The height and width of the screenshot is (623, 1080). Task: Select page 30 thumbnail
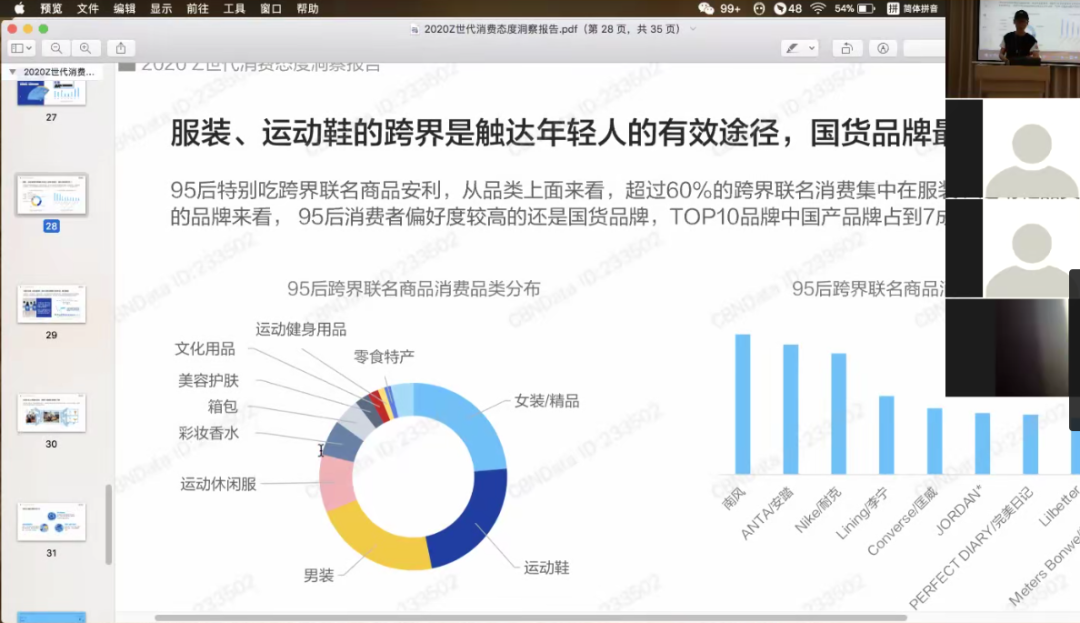(52, 412)
